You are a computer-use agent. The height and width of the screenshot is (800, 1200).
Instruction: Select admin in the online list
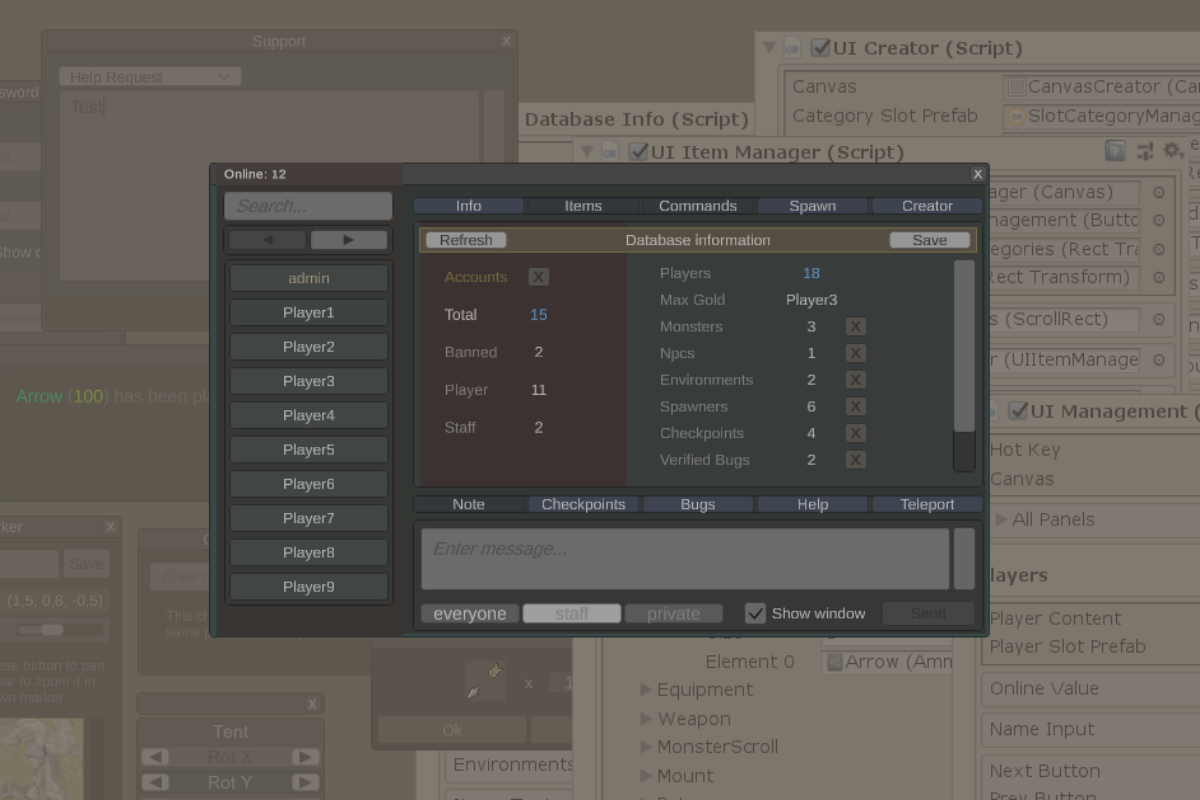pyautogui.click(x=308, y=278)
